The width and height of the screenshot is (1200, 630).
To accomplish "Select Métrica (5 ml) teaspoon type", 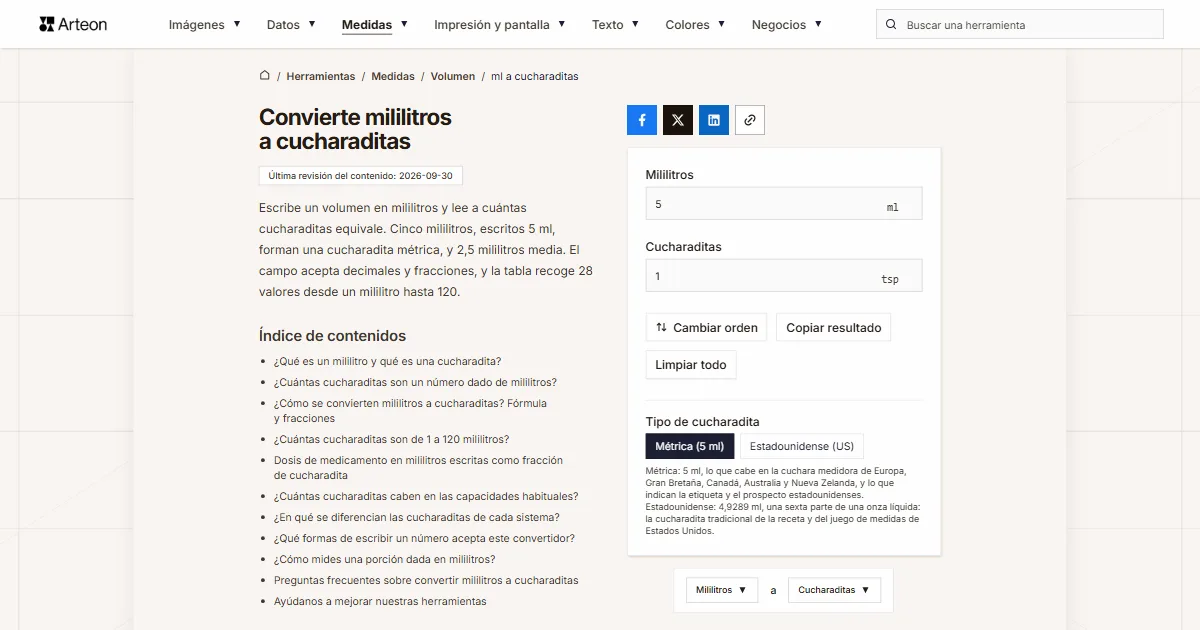I will [690, 446].
